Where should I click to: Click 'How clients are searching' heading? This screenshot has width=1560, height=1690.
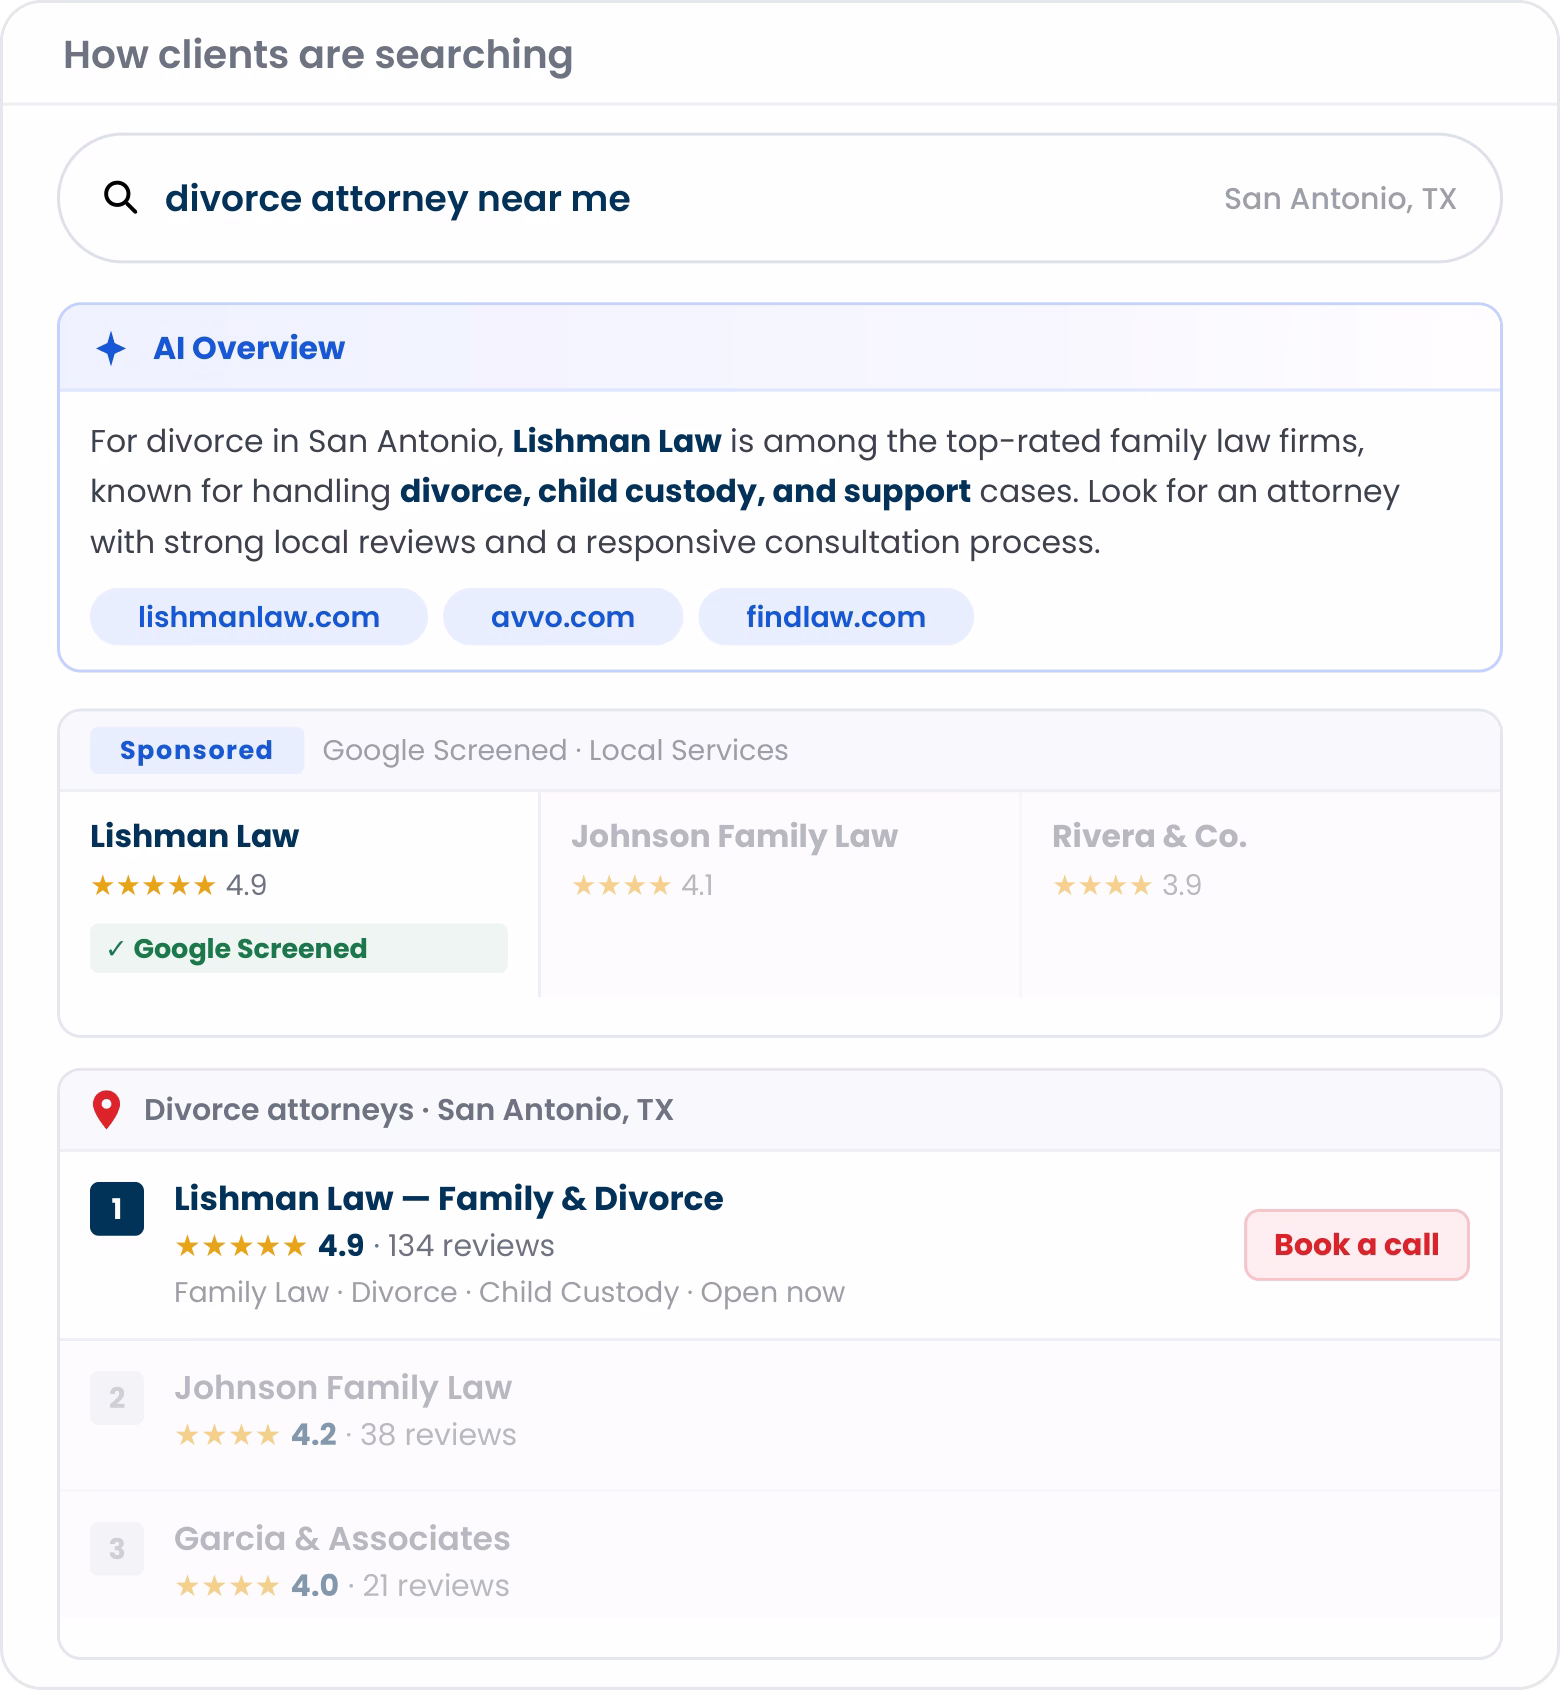click(x=318, y=55)
